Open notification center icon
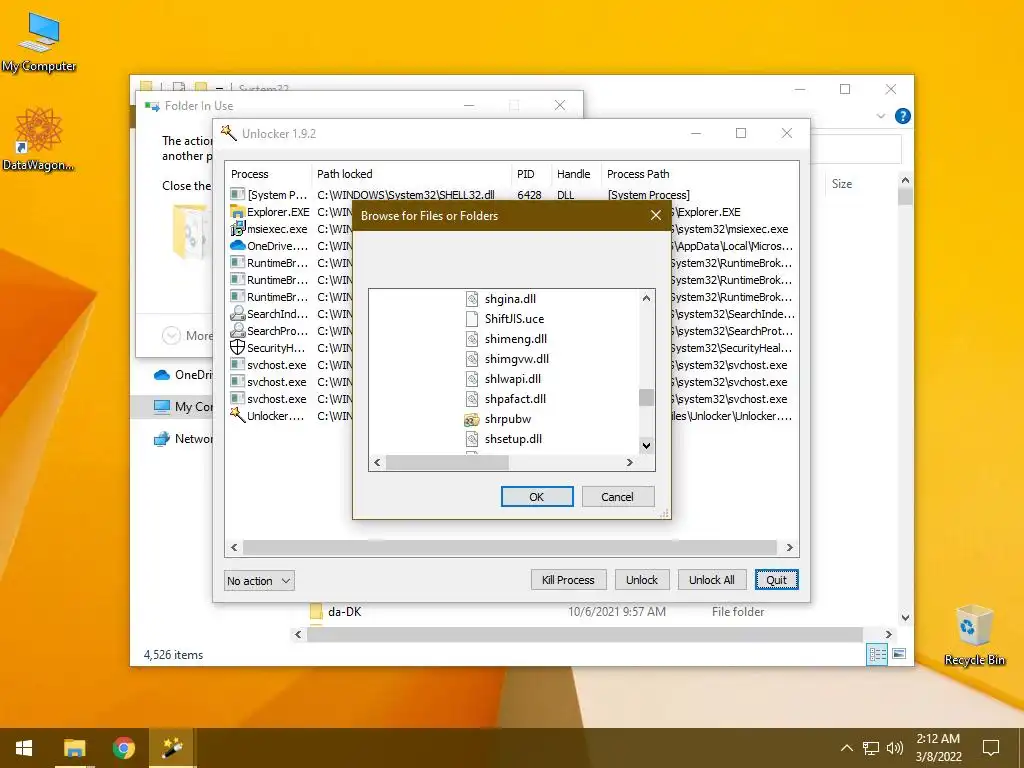The height and width of the screenshot is (768, 1024). 991,748
